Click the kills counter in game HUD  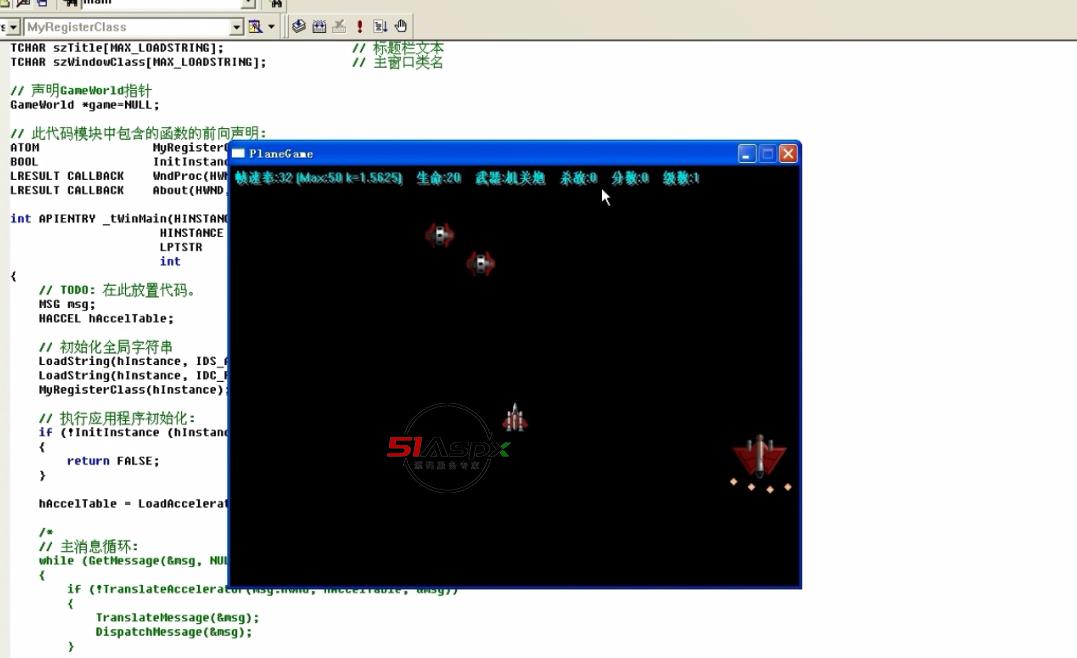pos(578,178)
